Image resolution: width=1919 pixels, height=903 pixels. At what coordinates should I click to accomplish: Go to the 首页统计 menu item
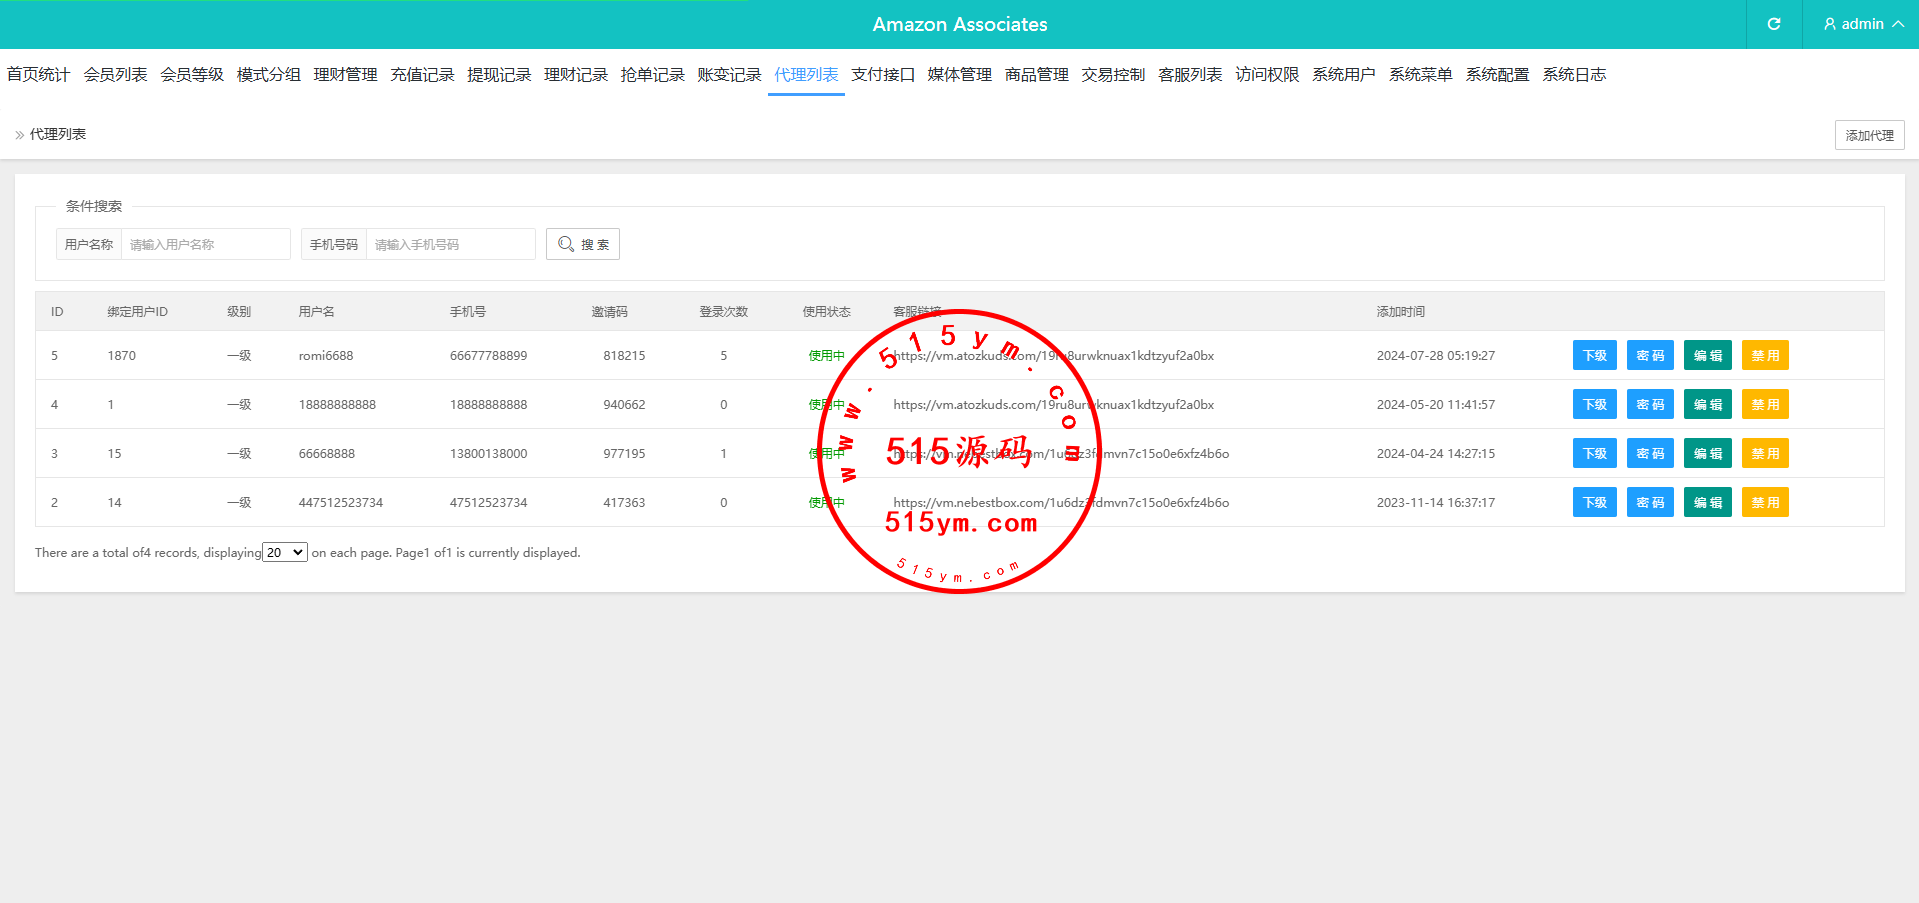tap(38, 75)
